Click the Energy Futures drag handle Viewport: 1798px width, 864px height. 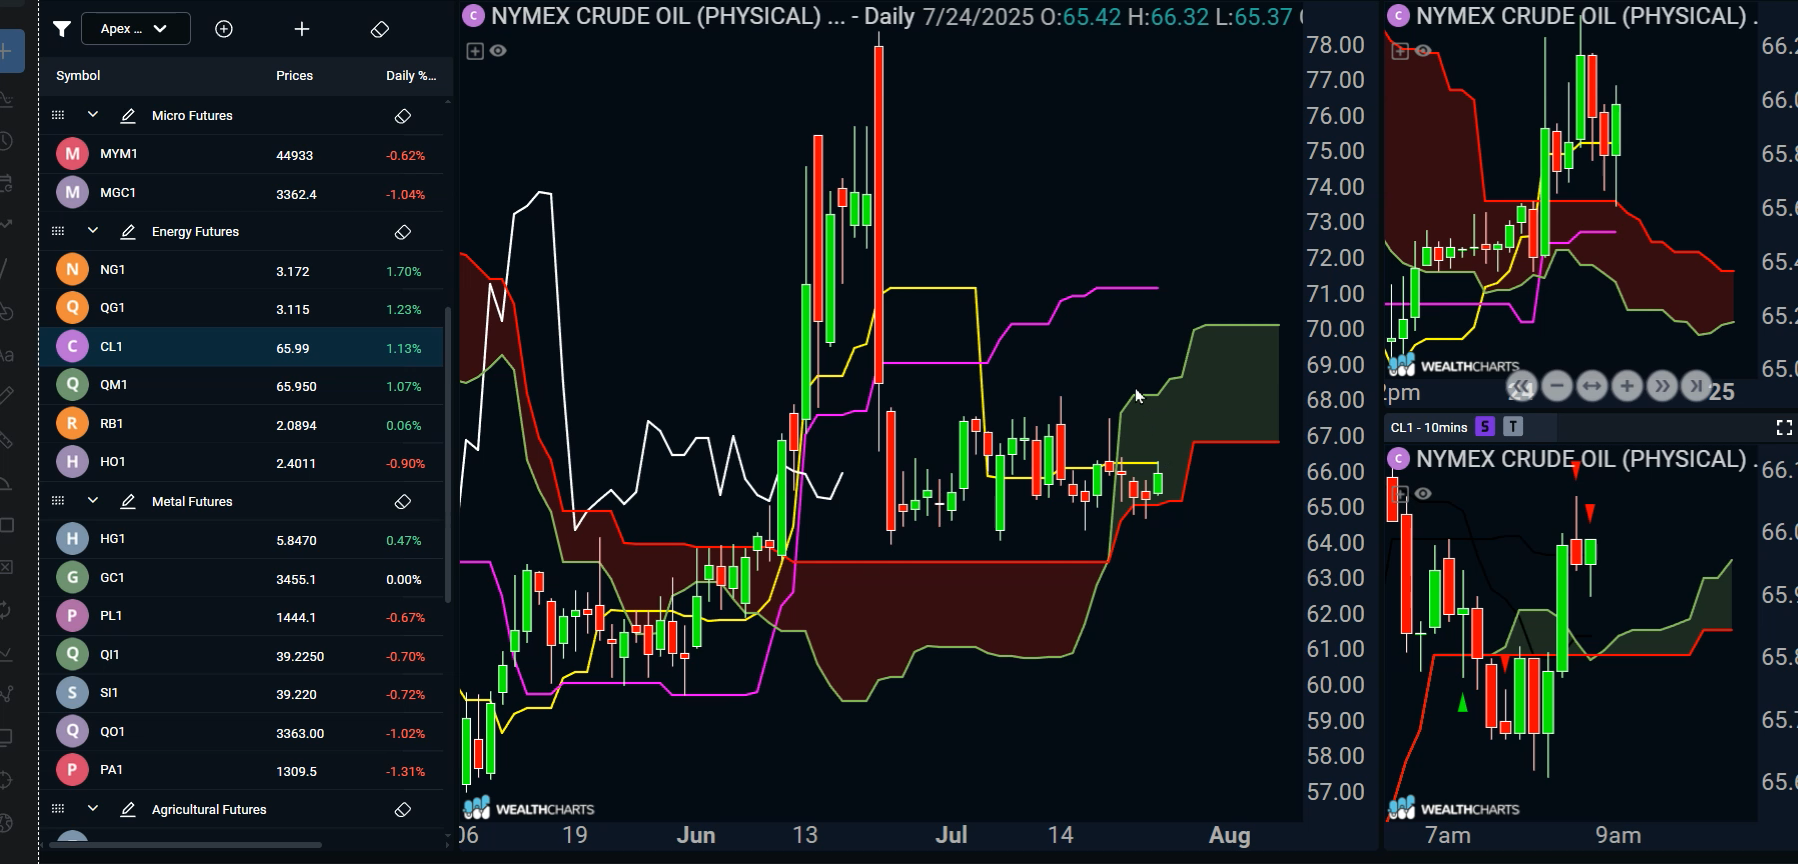pyautogui.click(x=58, y=231)
